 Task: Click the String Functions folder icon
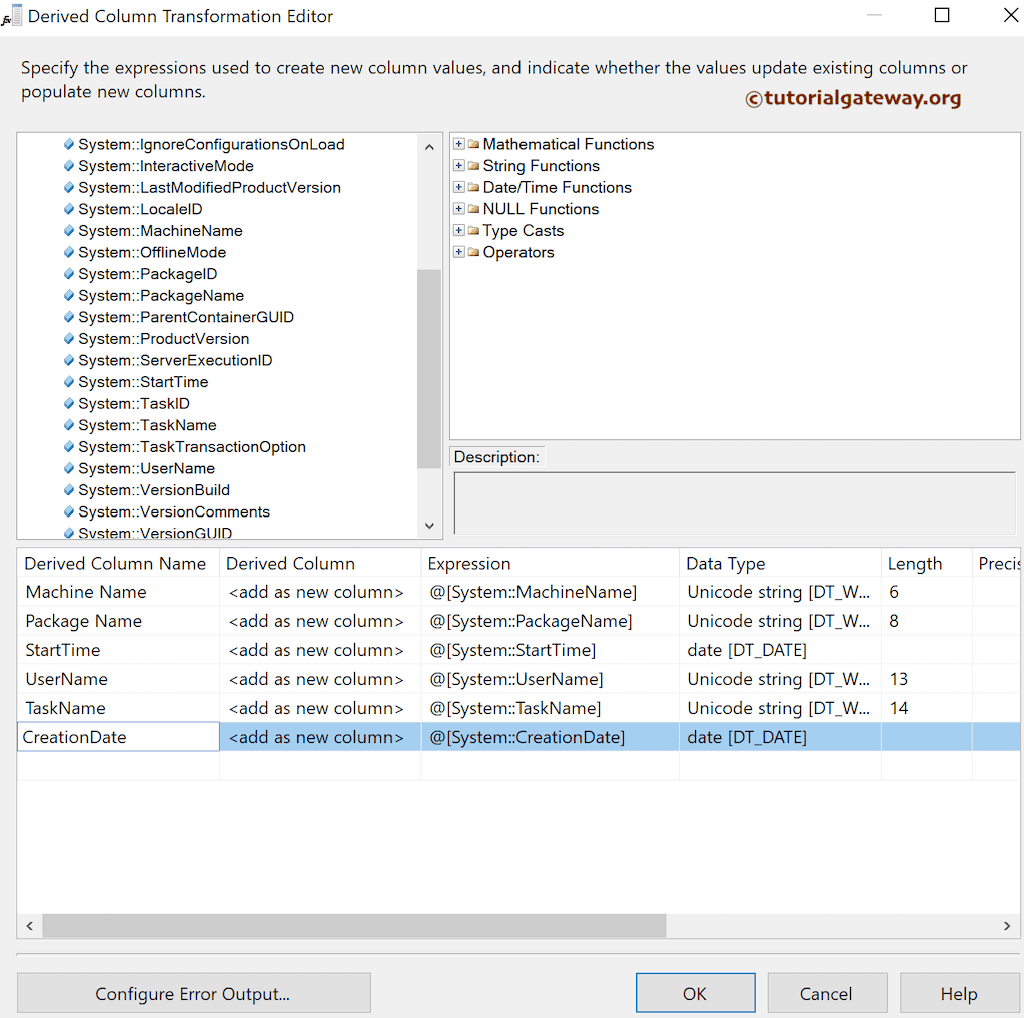tap(472, 165)
